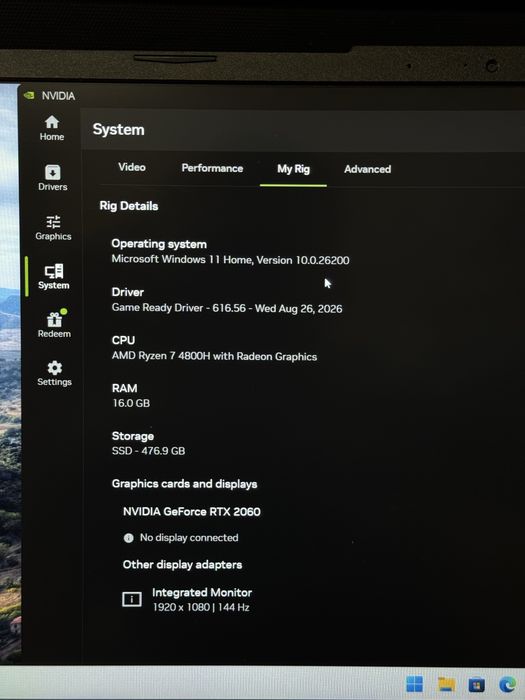Click the Rig Details heading
This screenshot has width=525, height=700.
pyautogui.click(x=129, y=206)
